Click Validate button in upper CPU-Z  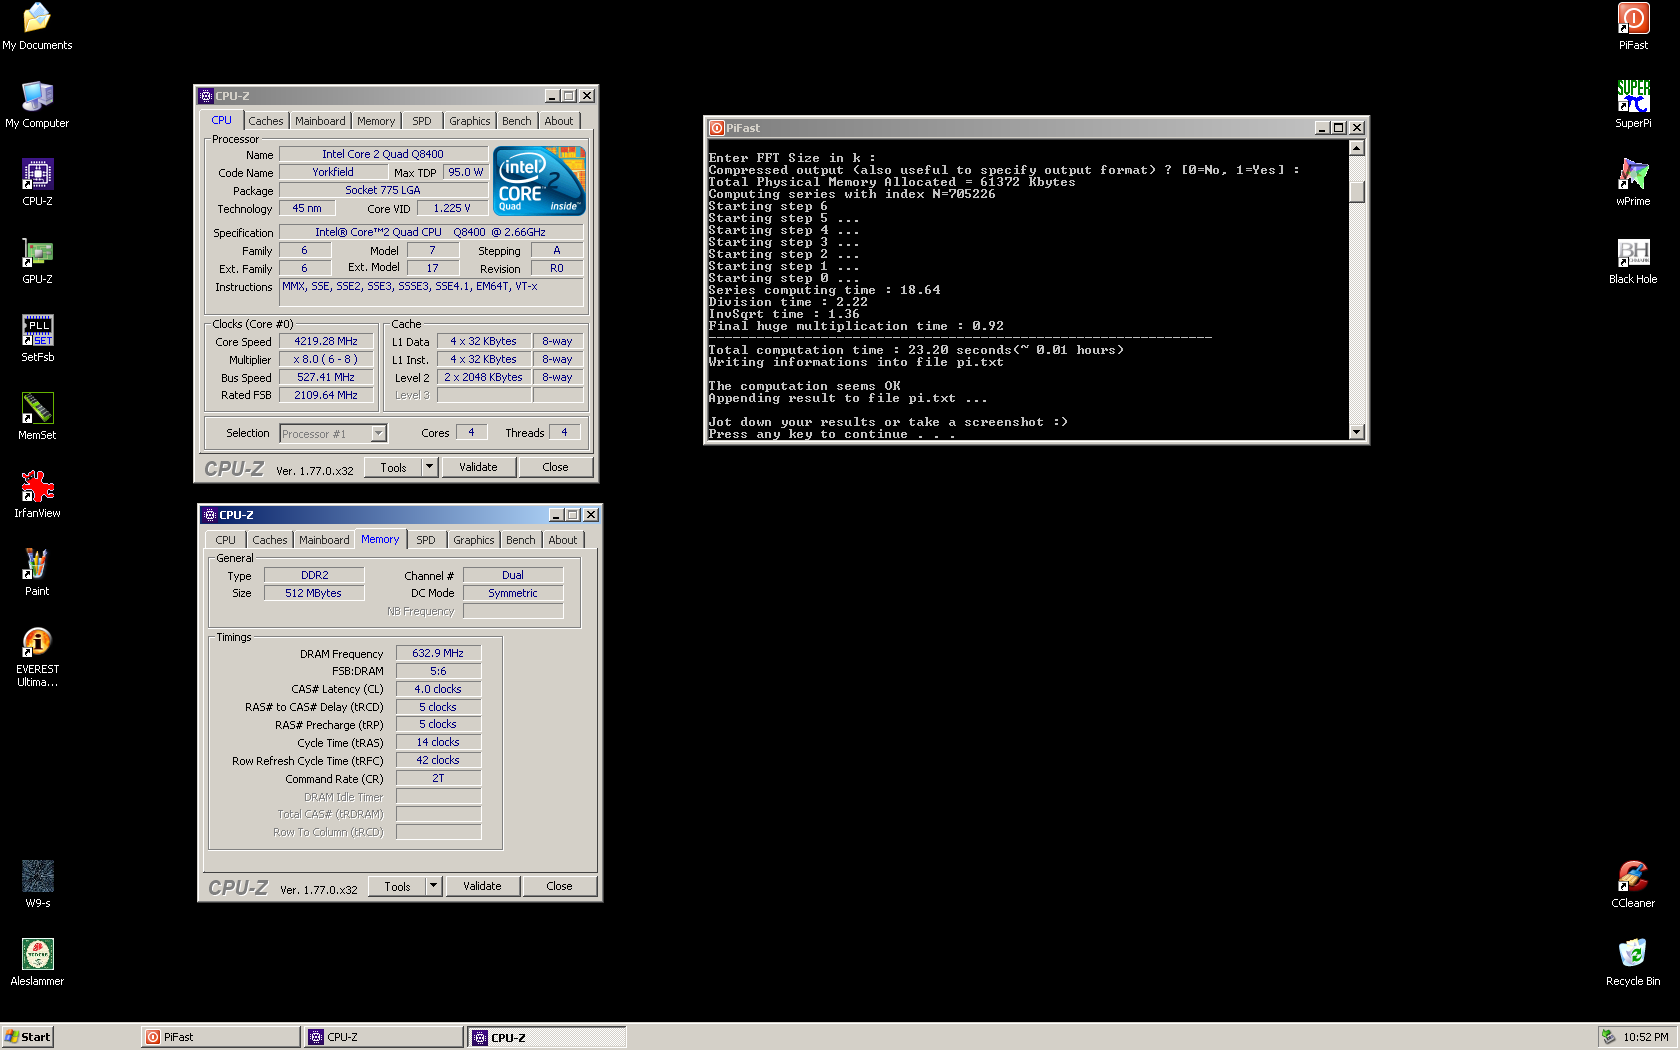point(478,467)
